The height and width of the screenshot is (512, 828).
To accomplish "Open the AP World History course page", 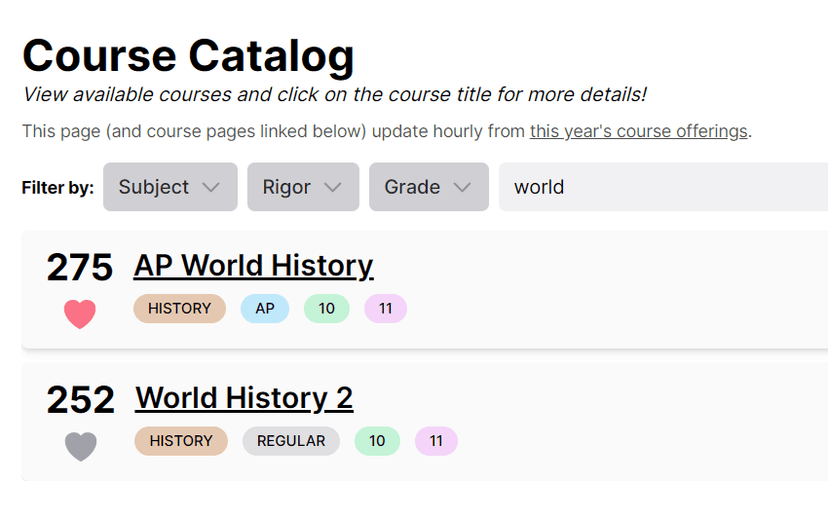I will 253,266.
